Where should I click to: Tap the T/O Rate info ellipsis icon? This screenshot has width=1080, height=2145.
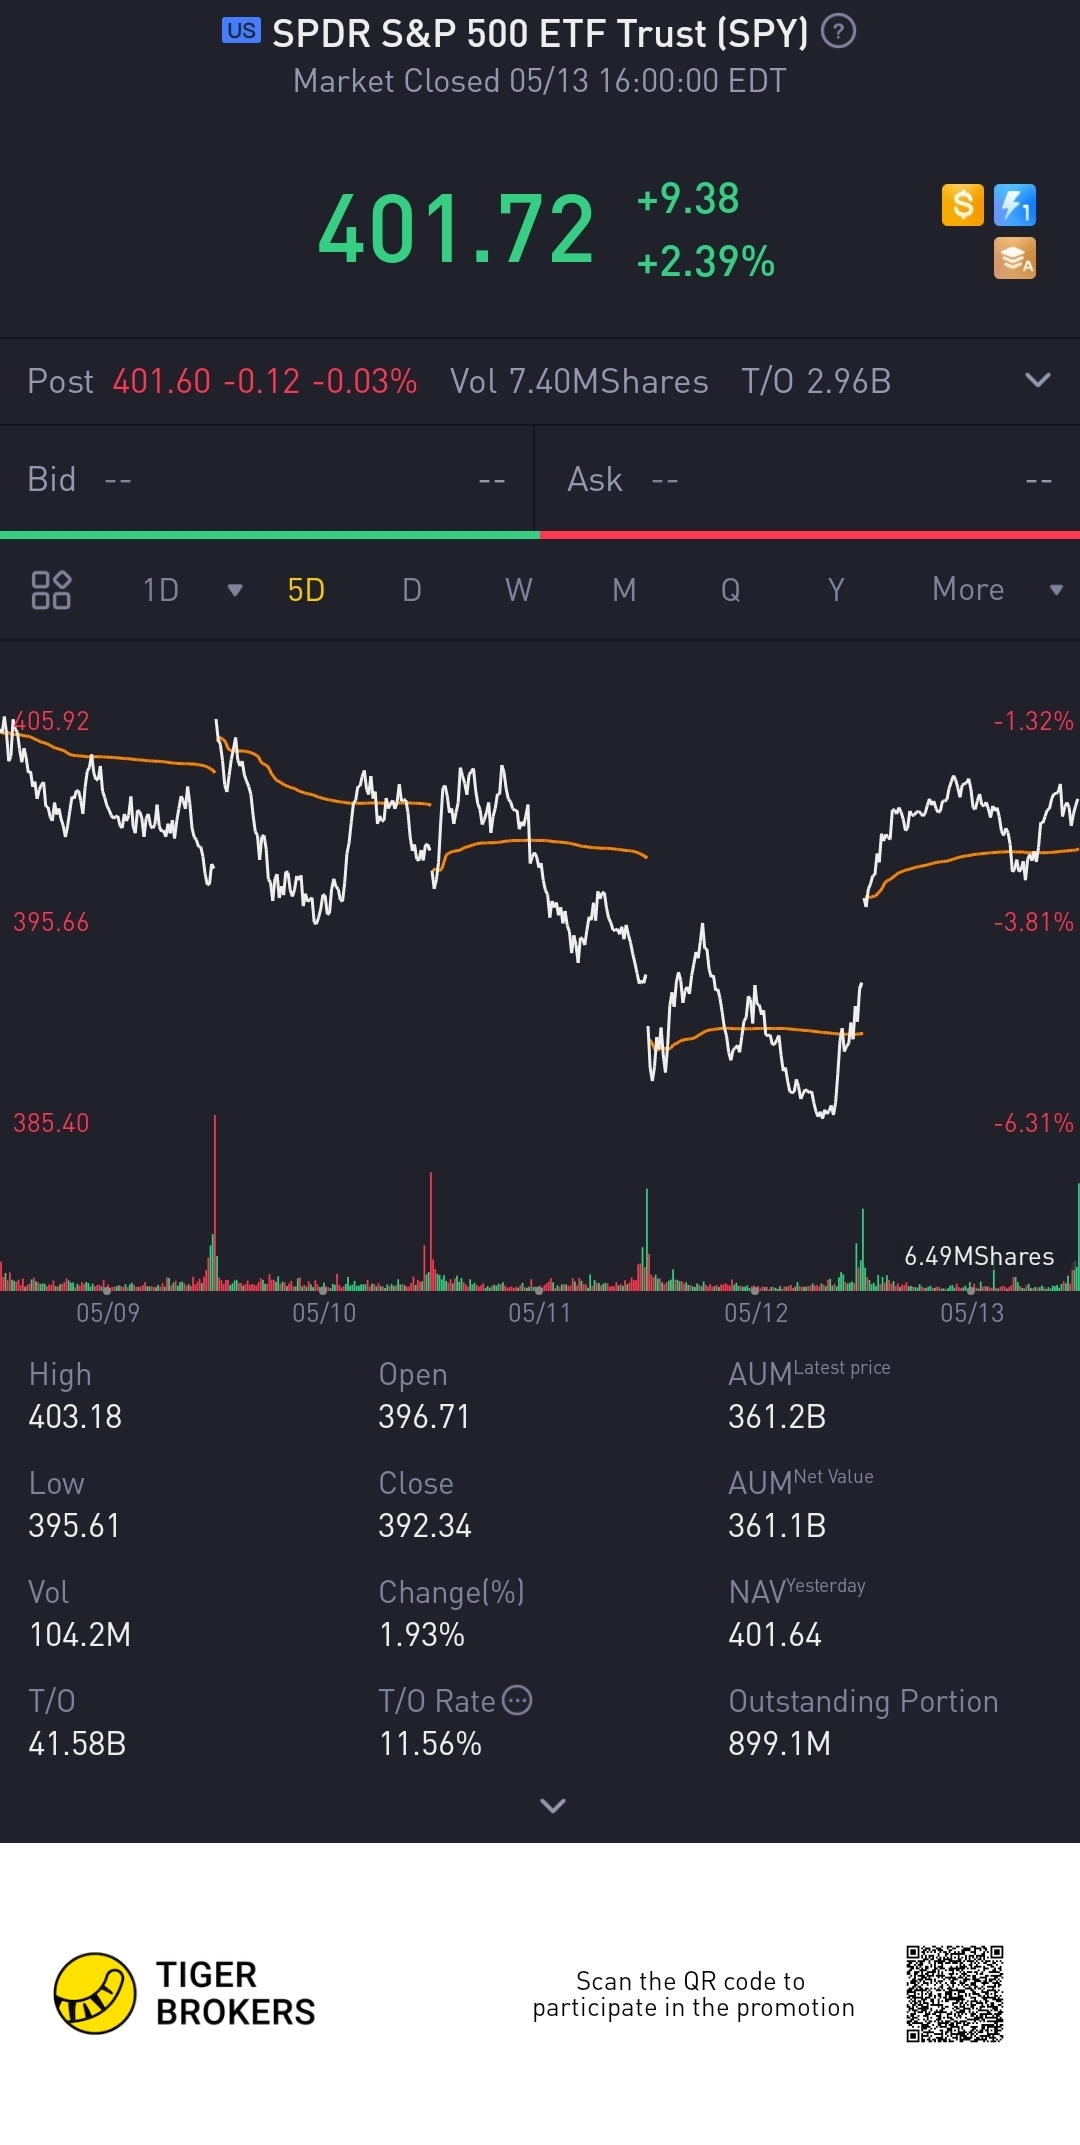[x=517, y=1700]
